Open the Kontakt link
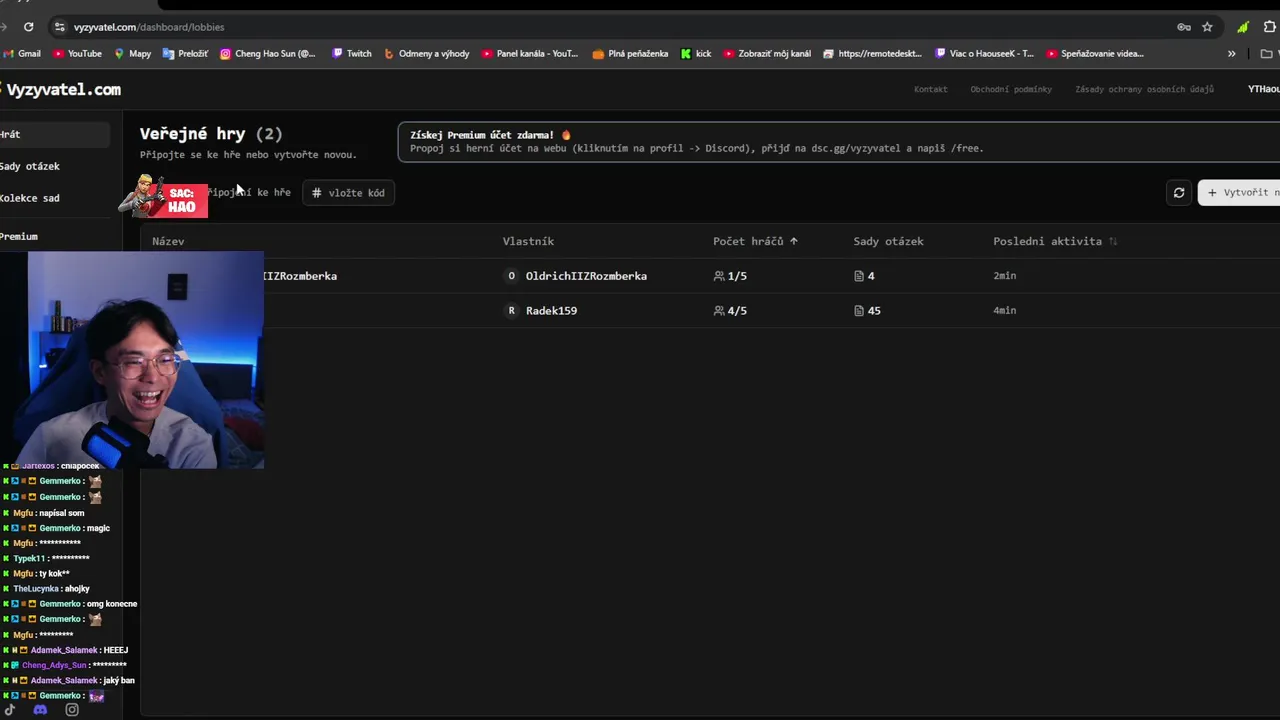 (x=930, y=89)
